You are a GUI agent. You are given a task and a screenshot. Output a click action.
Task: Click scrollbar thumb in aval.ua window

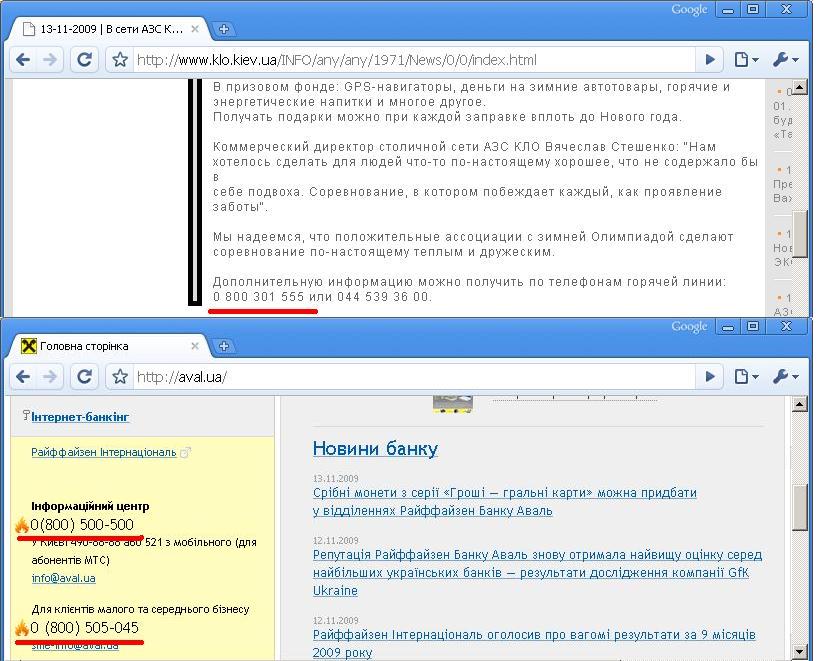pyautogui.click(x=799, y=507)
